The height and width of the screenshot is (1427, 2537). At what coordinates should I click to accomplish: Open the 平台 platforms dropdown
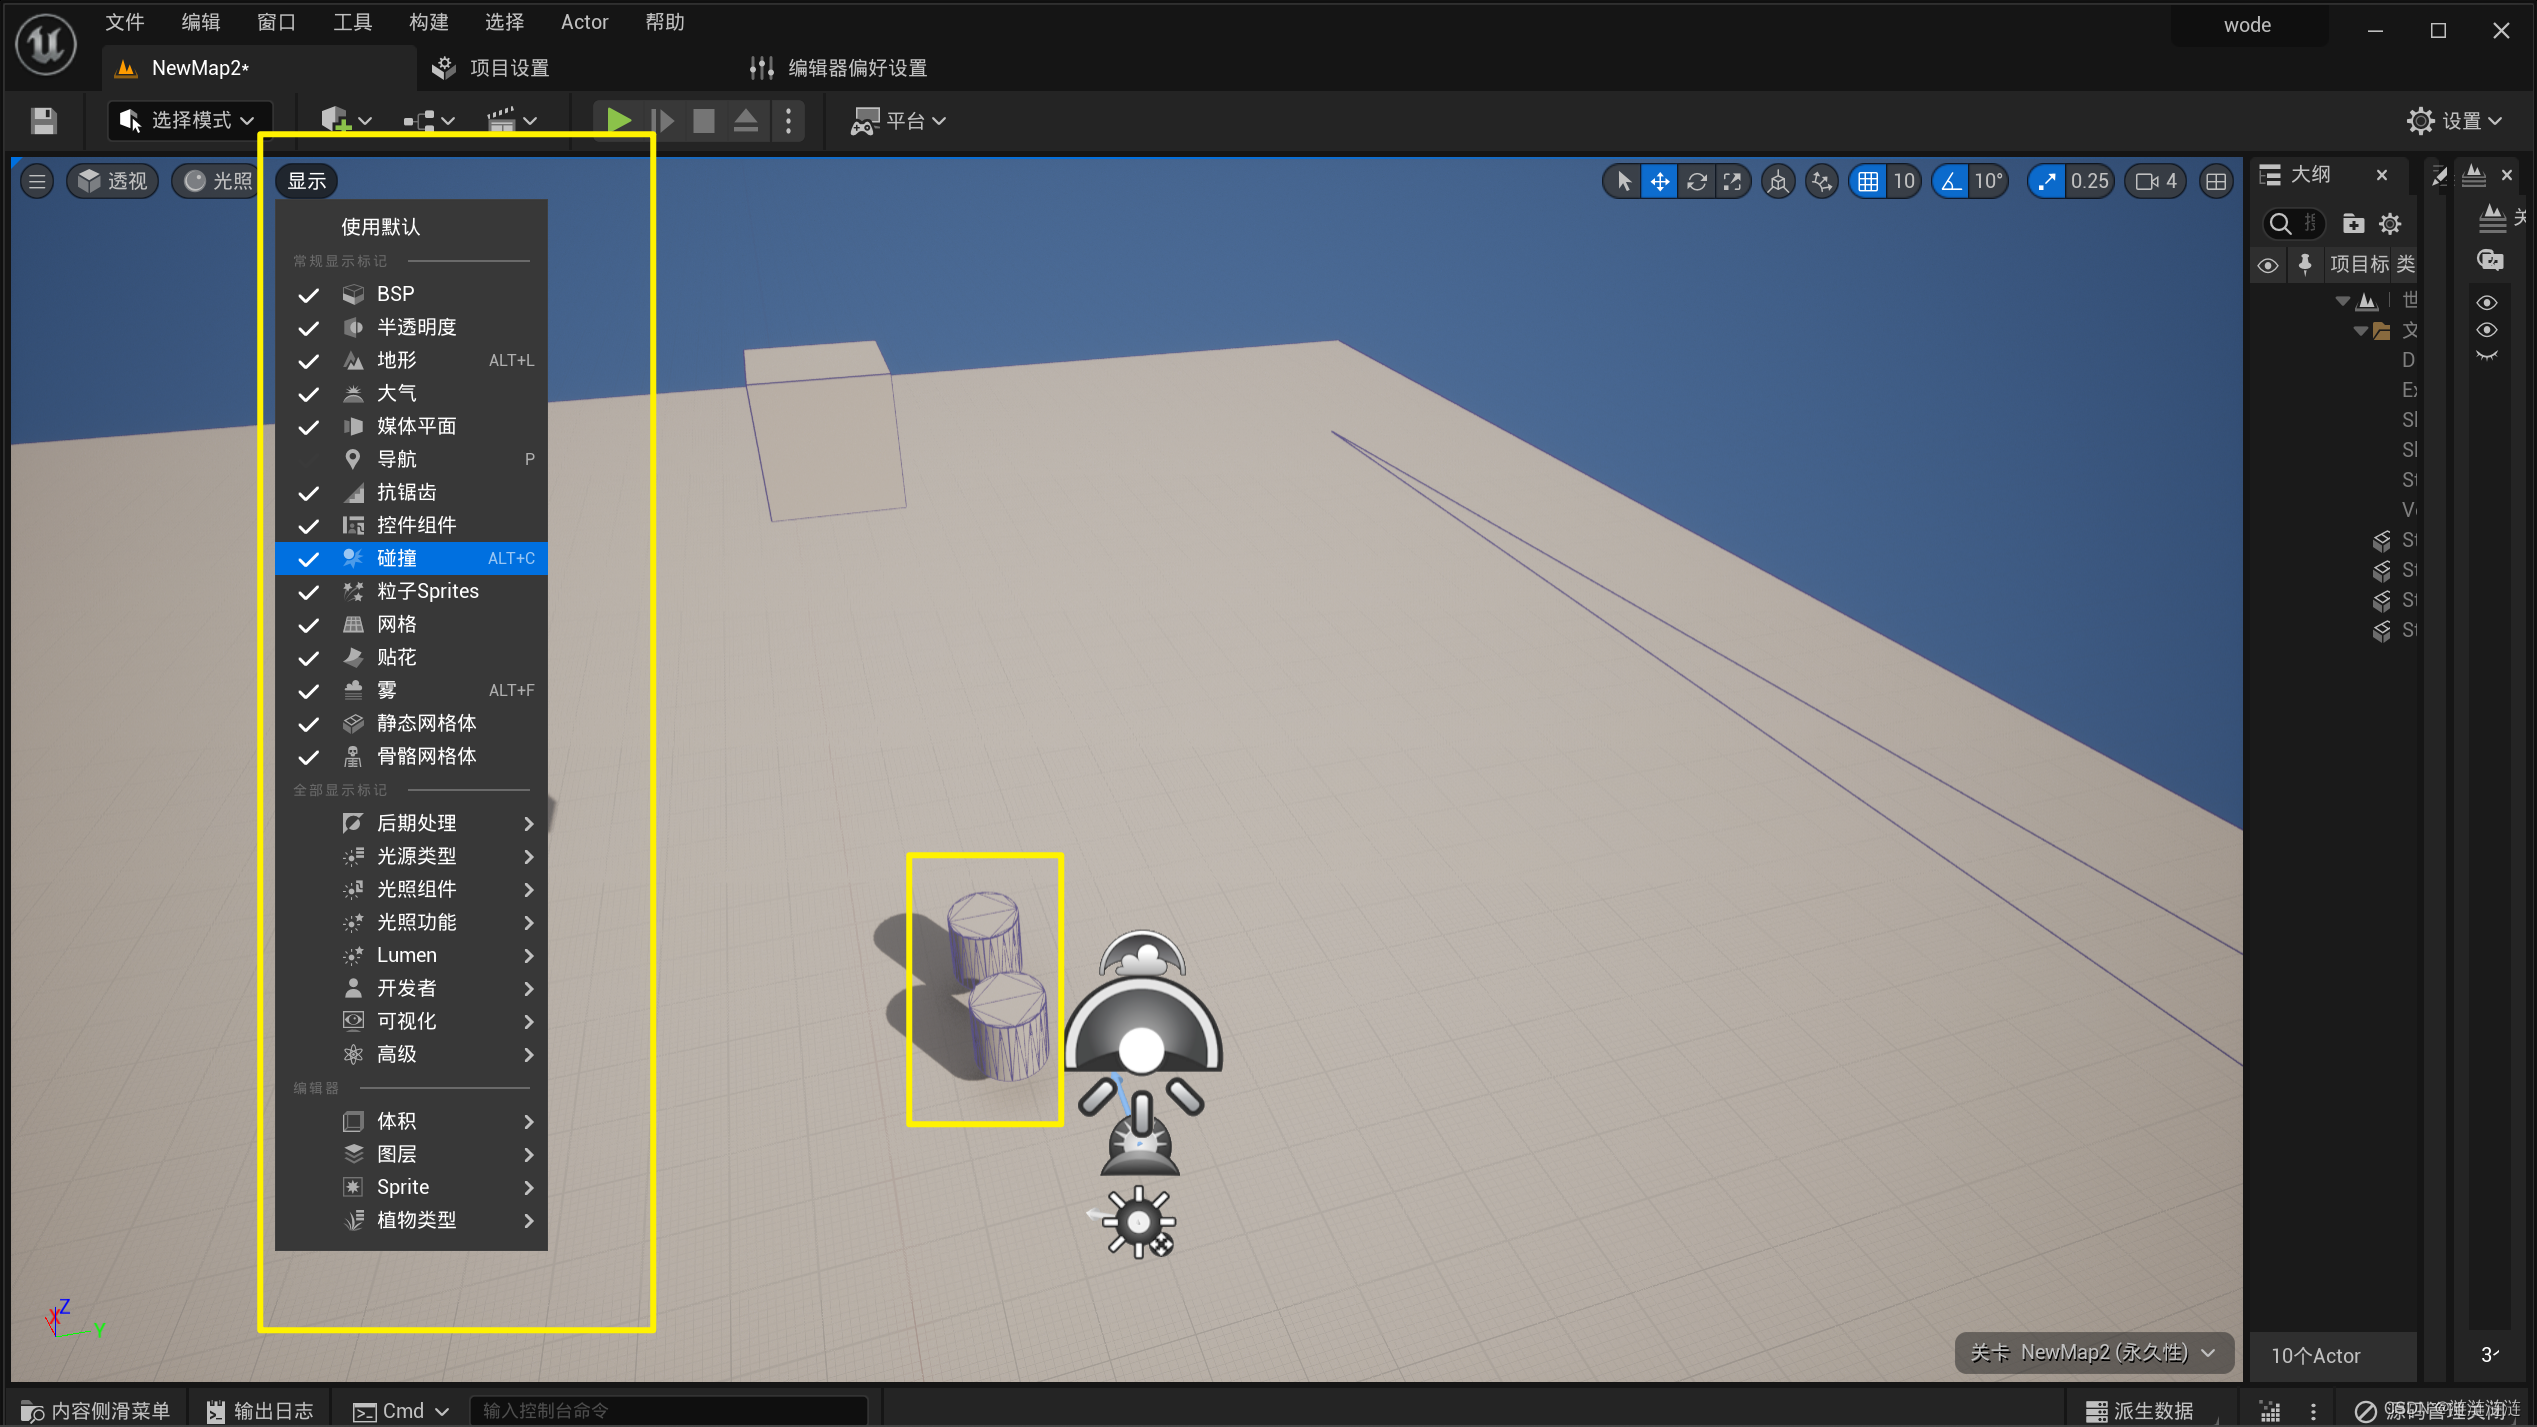point(898,121)
